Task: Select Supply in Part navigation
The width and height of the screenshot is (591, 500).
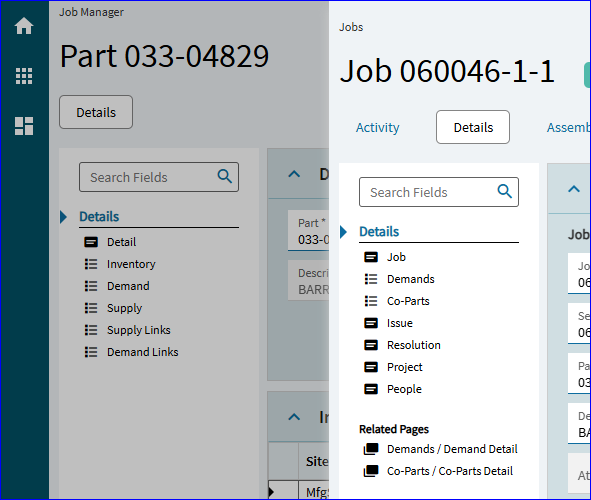Action: tap(124, 308)
